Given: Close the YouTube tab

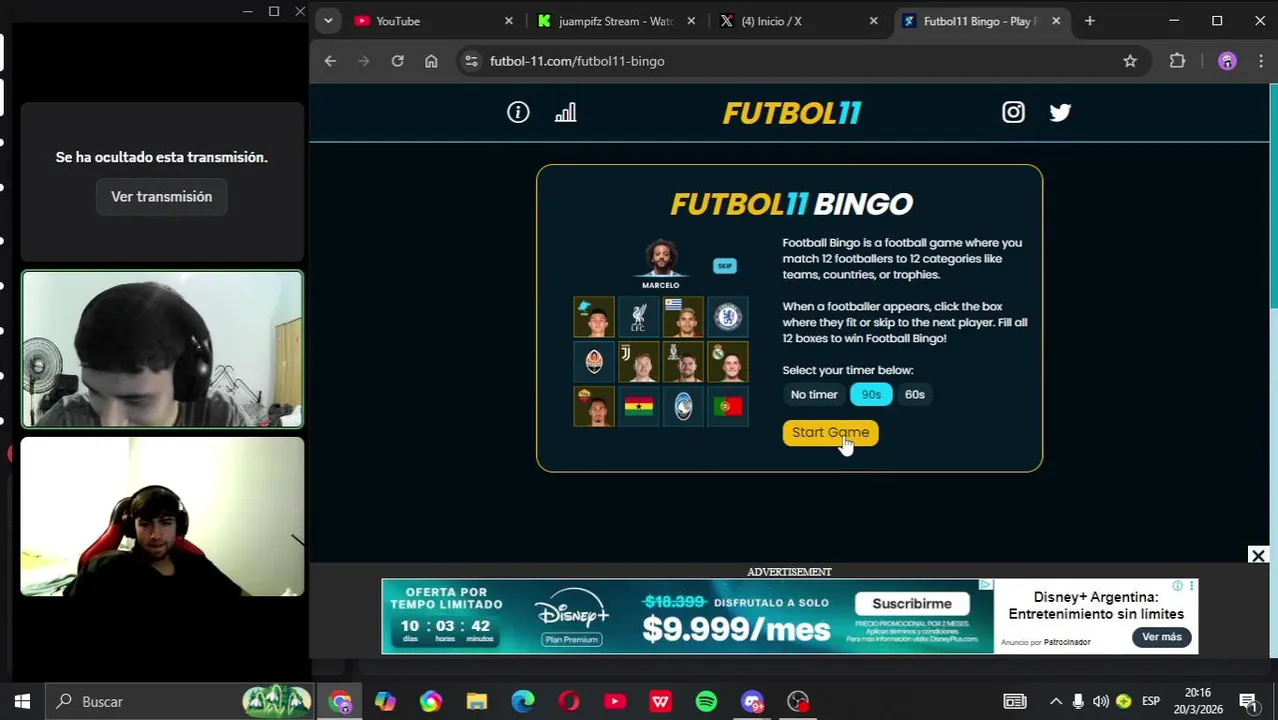Looking at the screenshot, I should point(508,21).
